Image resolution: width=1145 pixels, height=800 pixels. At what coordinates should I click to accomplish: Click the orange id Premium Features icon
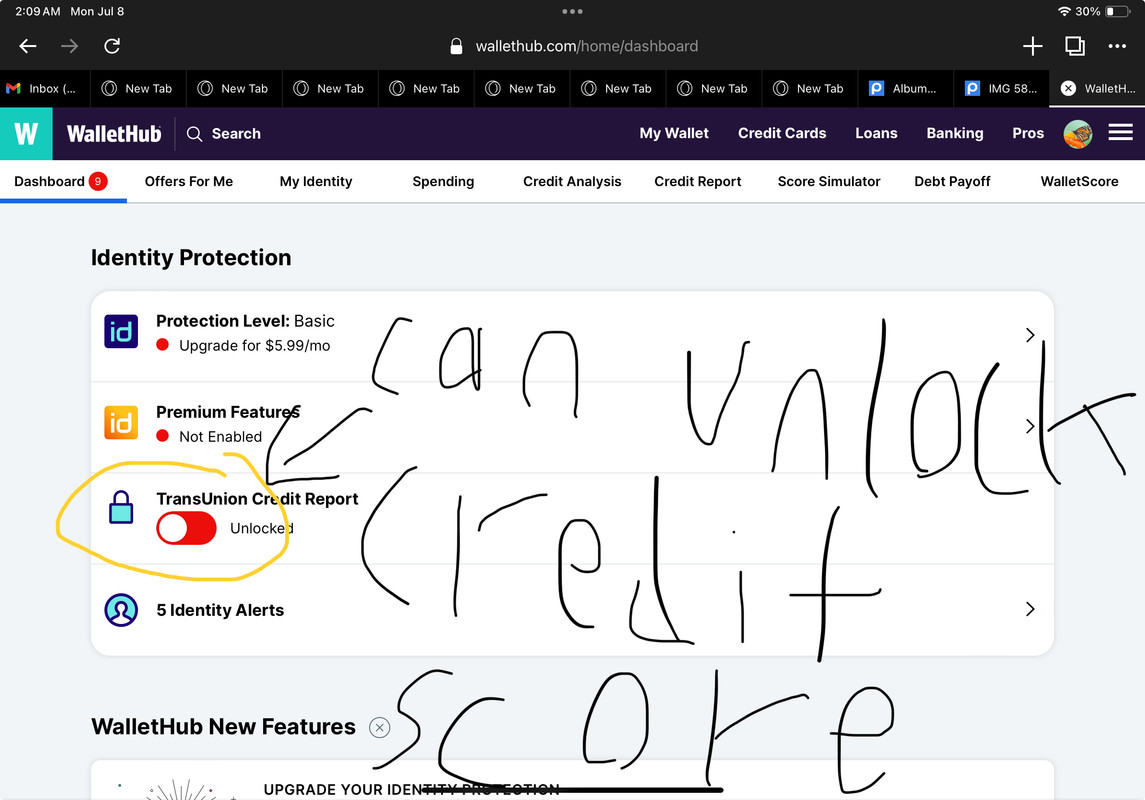[x=121, y=423]
